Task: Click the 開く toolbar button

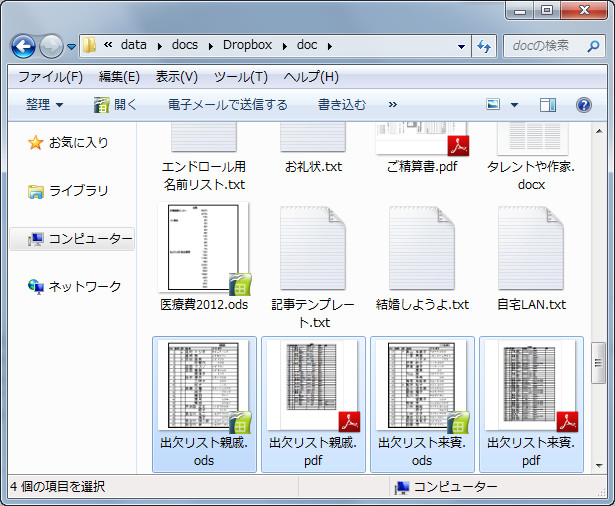Action: (x=115, y=105)
